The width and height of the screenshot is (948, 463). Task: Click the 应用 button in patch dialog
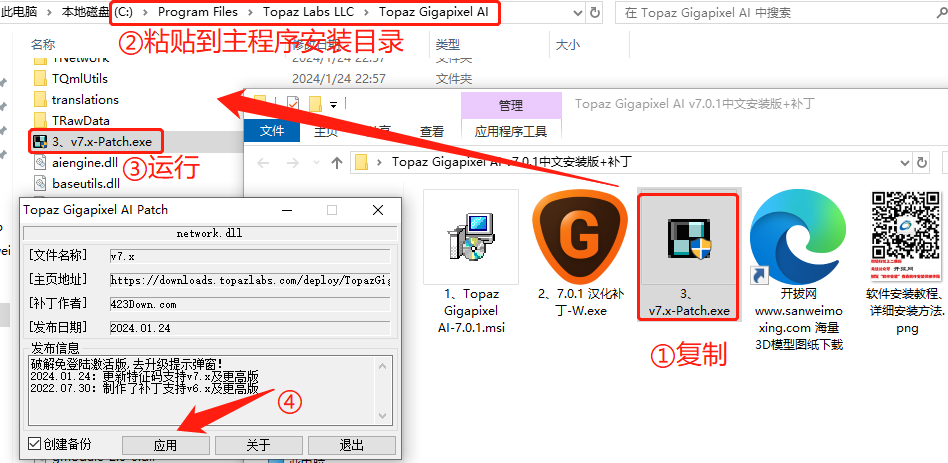coord(165,445)
